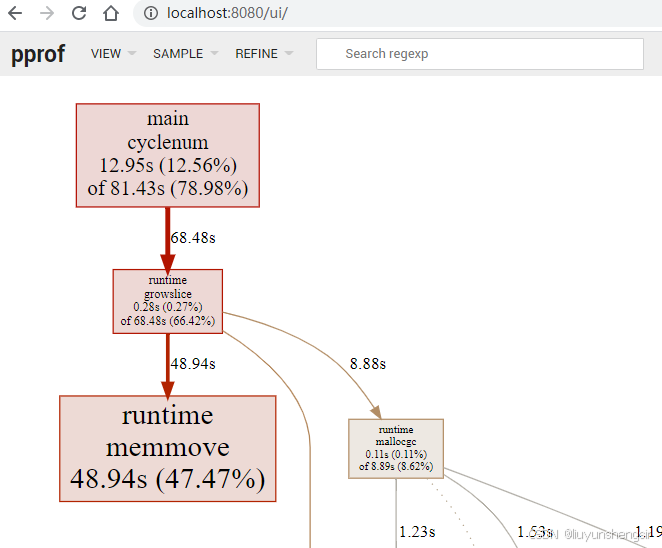Click the pprof logo title

(x=38, y=54)
